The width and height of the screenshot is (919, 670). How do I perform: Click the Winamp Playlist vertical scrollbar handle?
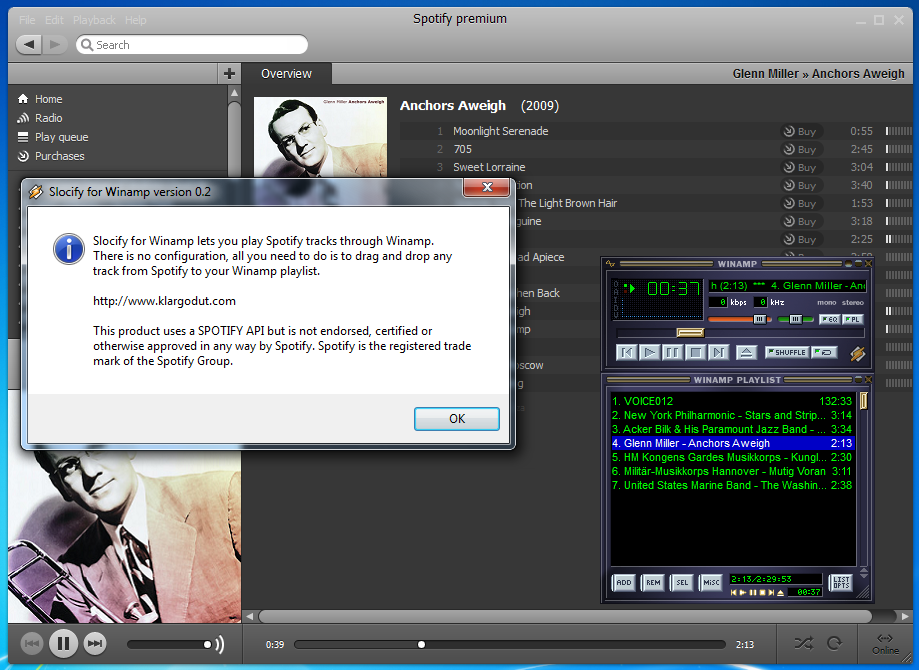click(863, 401)
